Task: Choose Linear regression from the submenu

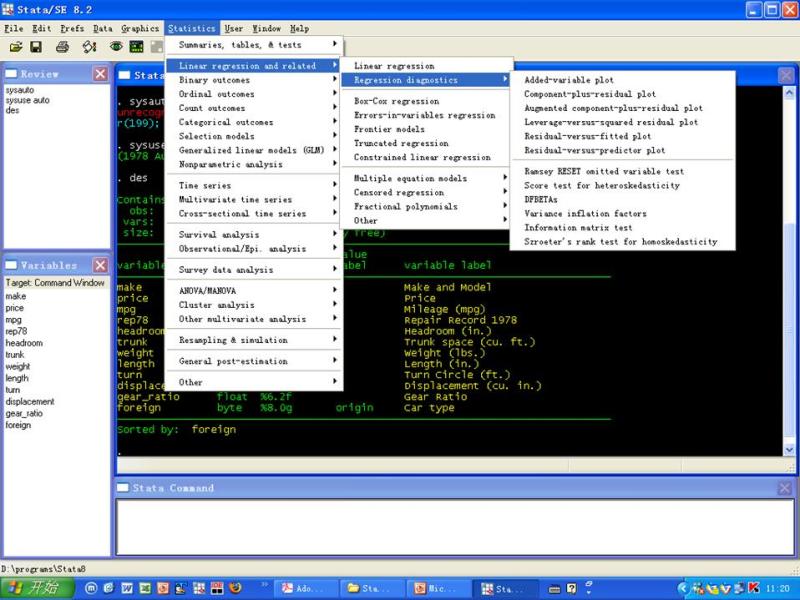Action: (x=427, y=66)
